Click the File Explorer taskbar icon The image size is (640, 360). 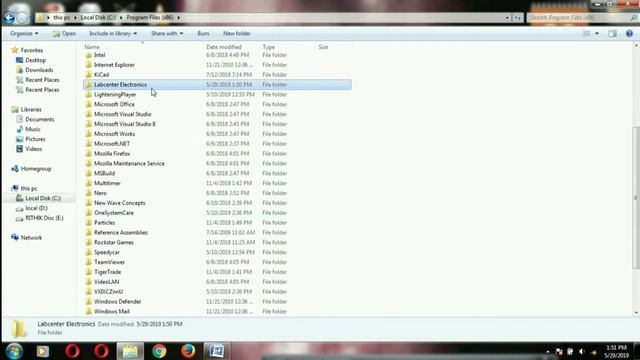130,351
